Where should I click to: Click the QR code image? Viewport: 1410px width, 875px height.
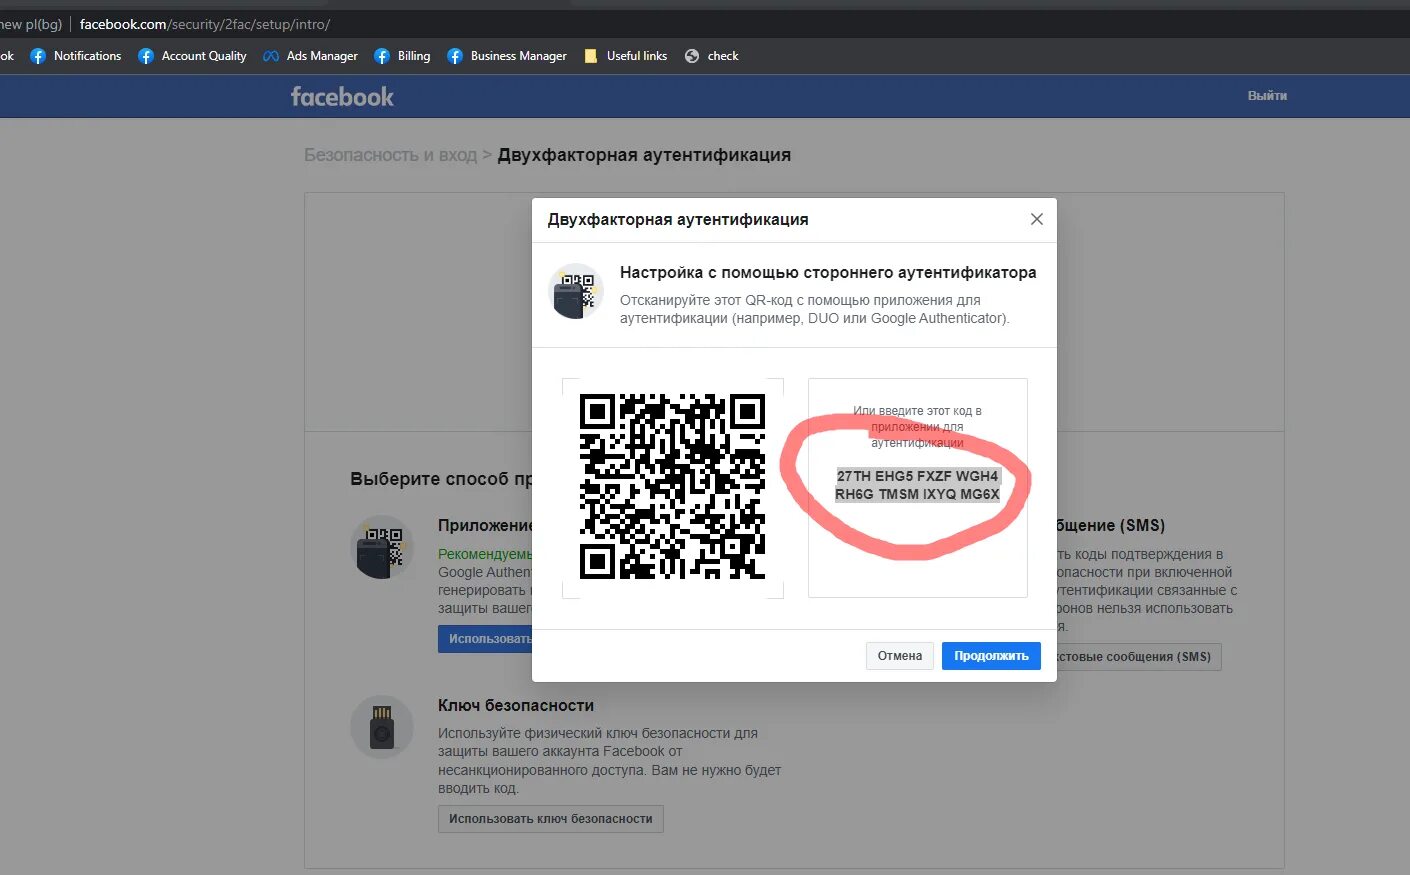pos(672,487)
